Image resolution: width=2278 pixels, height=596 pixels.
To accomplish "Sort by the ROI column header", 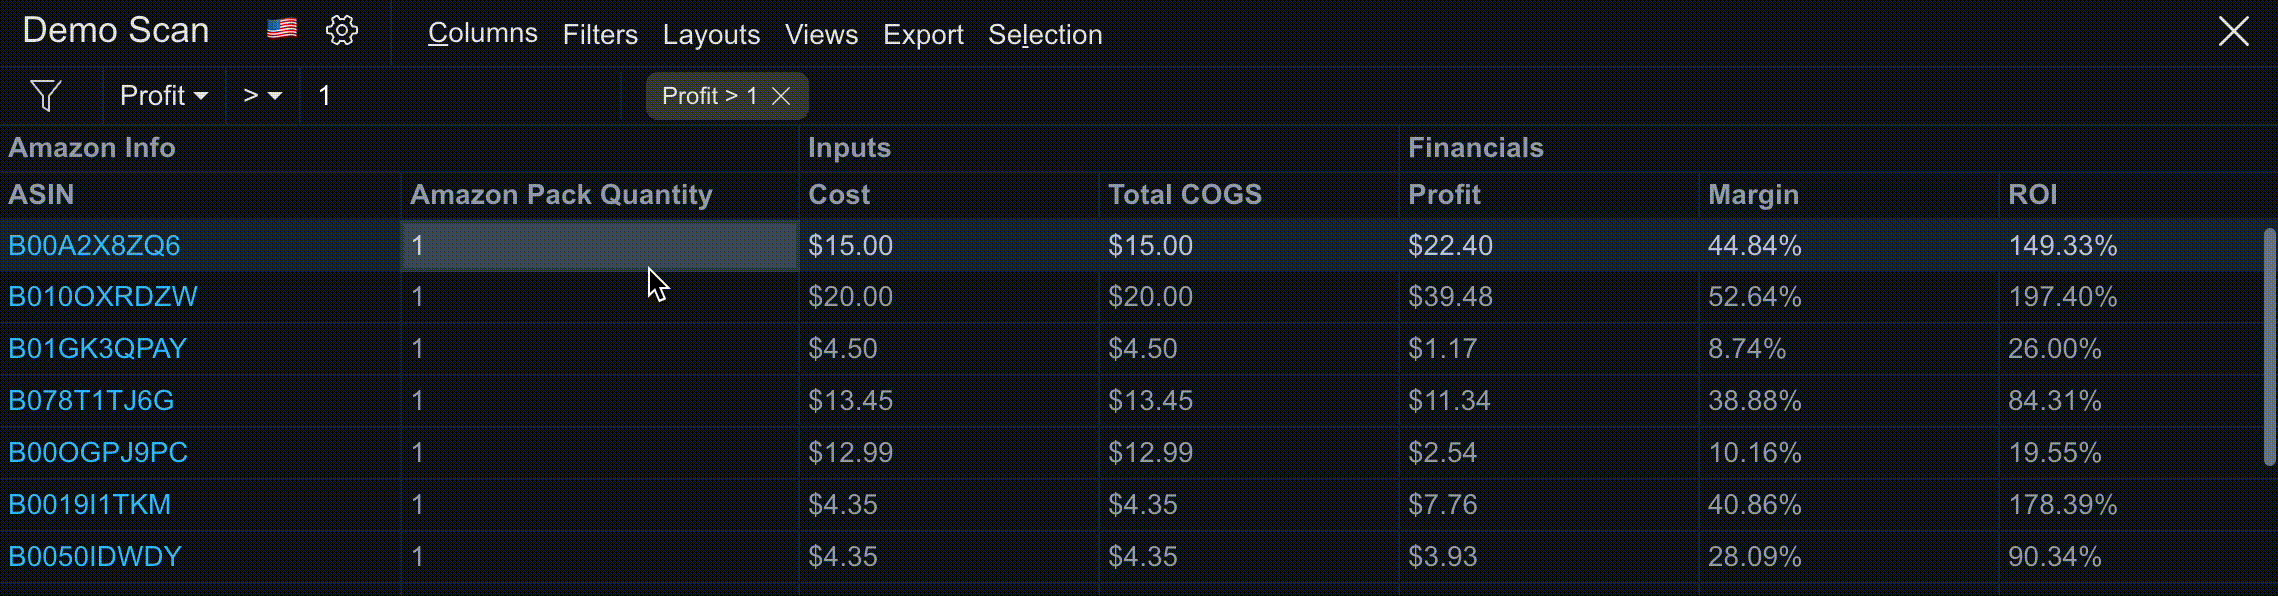I will pos(2033,195).
